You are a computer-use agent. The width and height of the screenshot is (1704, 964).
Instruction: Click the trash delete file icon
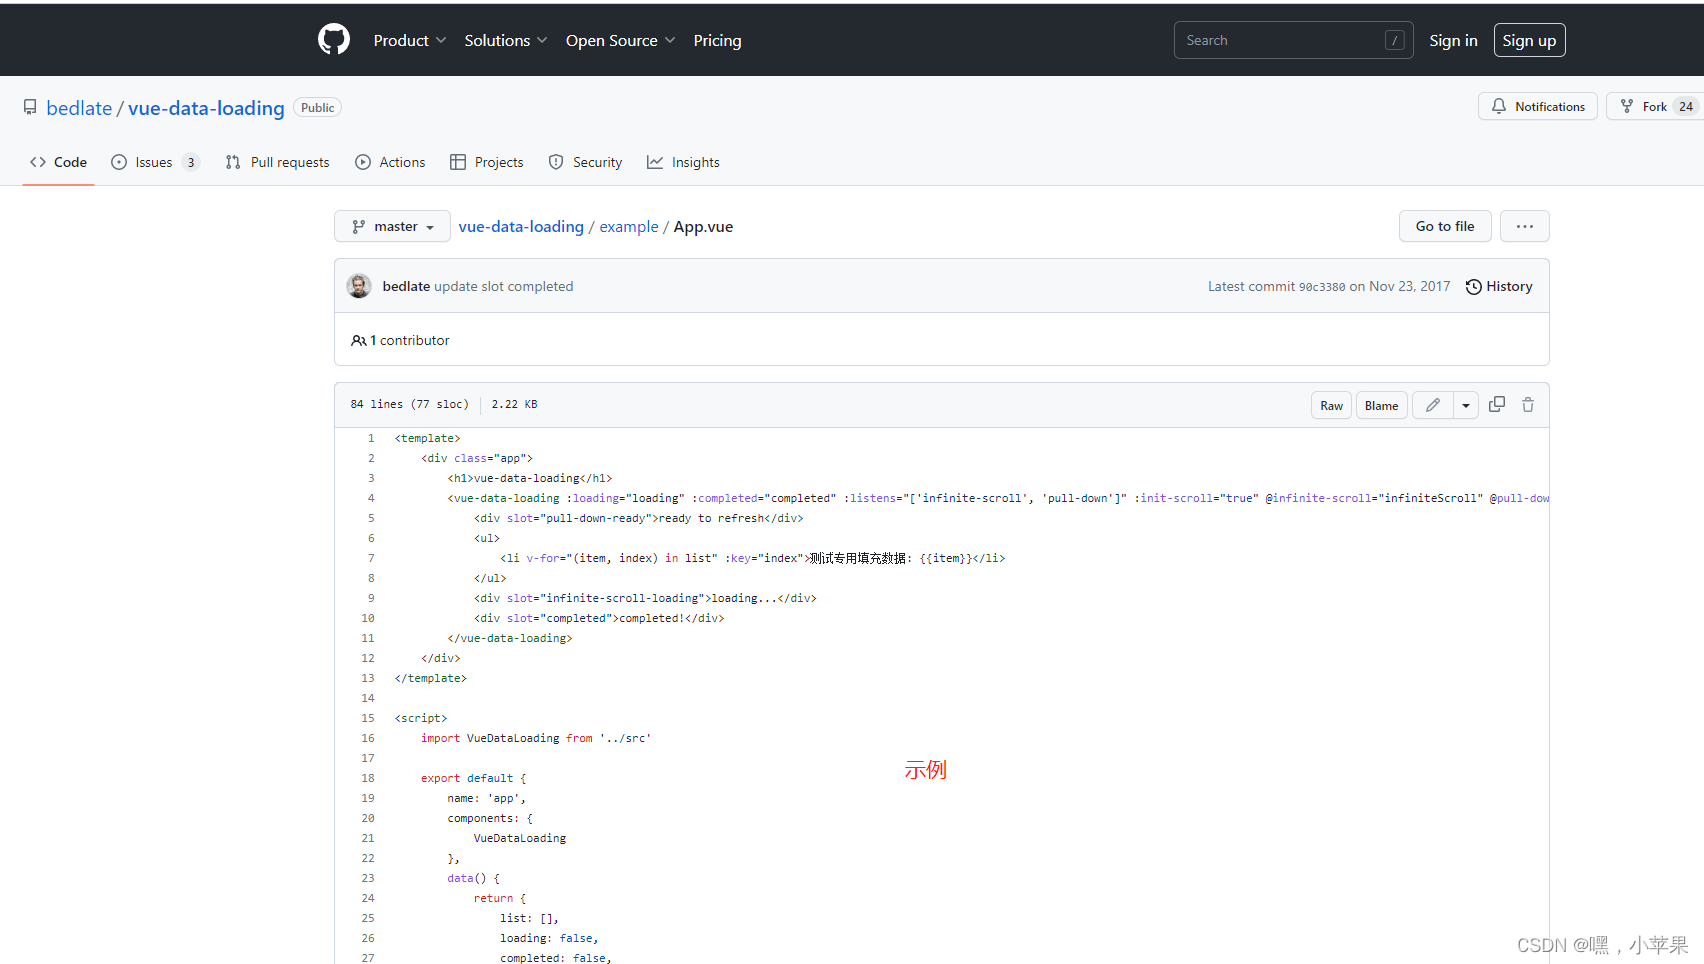point(1528,405)
